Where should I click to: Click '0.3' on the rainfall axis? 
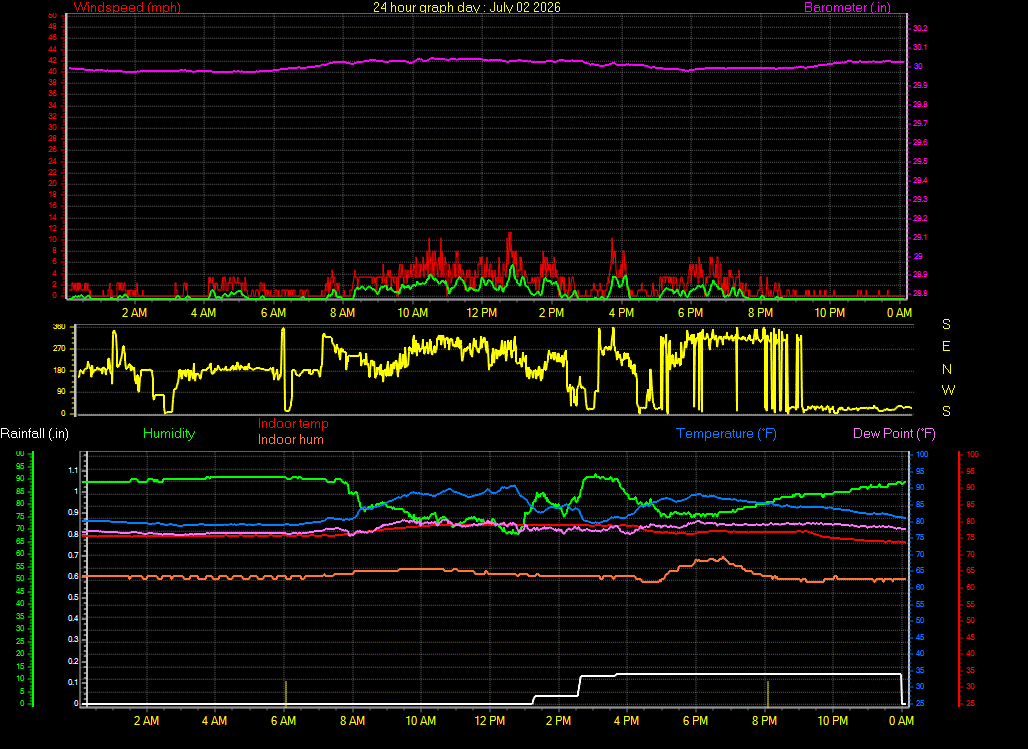73,639
